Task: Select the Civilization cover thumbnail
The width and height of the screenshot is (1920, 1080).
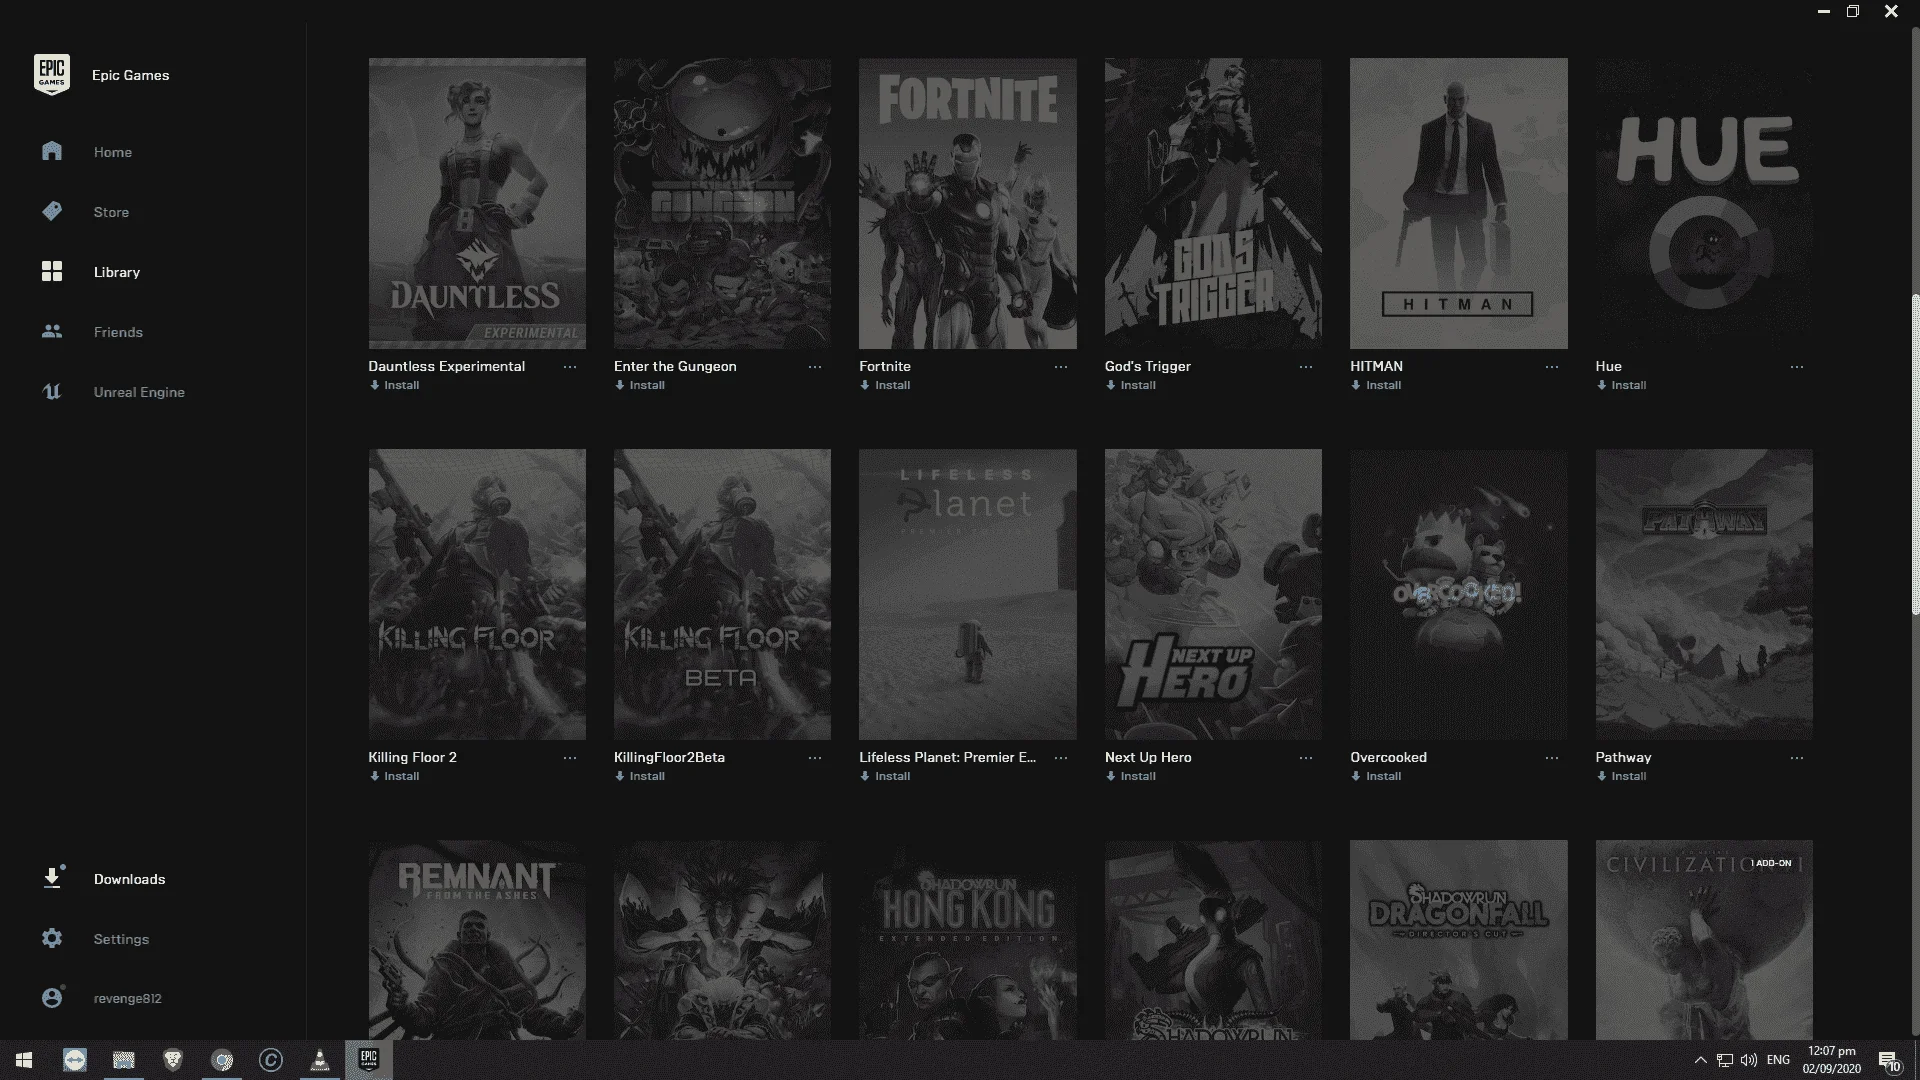Action: tap(1704, 940)
